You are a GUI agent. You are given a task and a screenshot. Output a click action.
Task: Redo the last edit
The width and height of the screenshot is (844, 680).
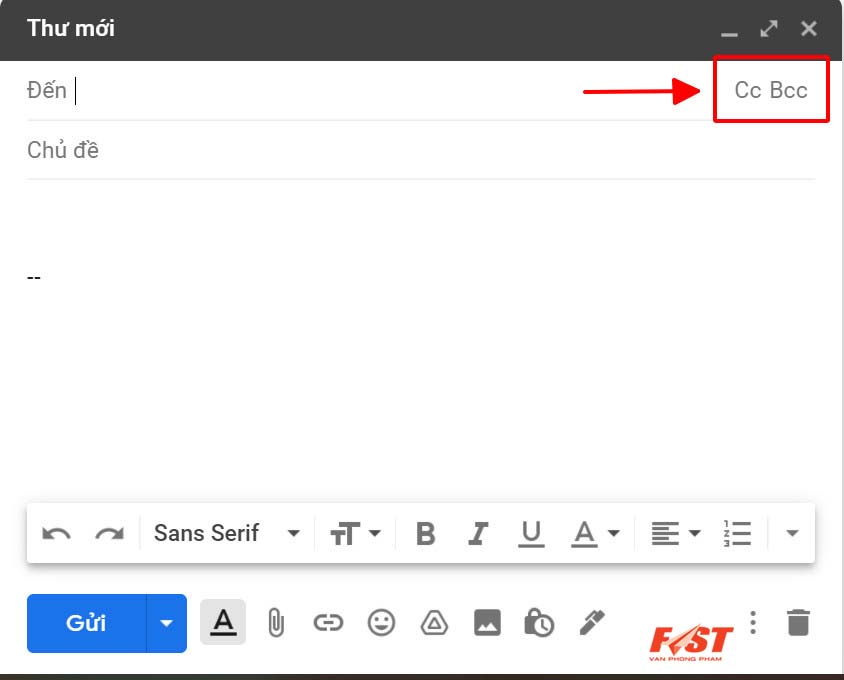[109, 534]
